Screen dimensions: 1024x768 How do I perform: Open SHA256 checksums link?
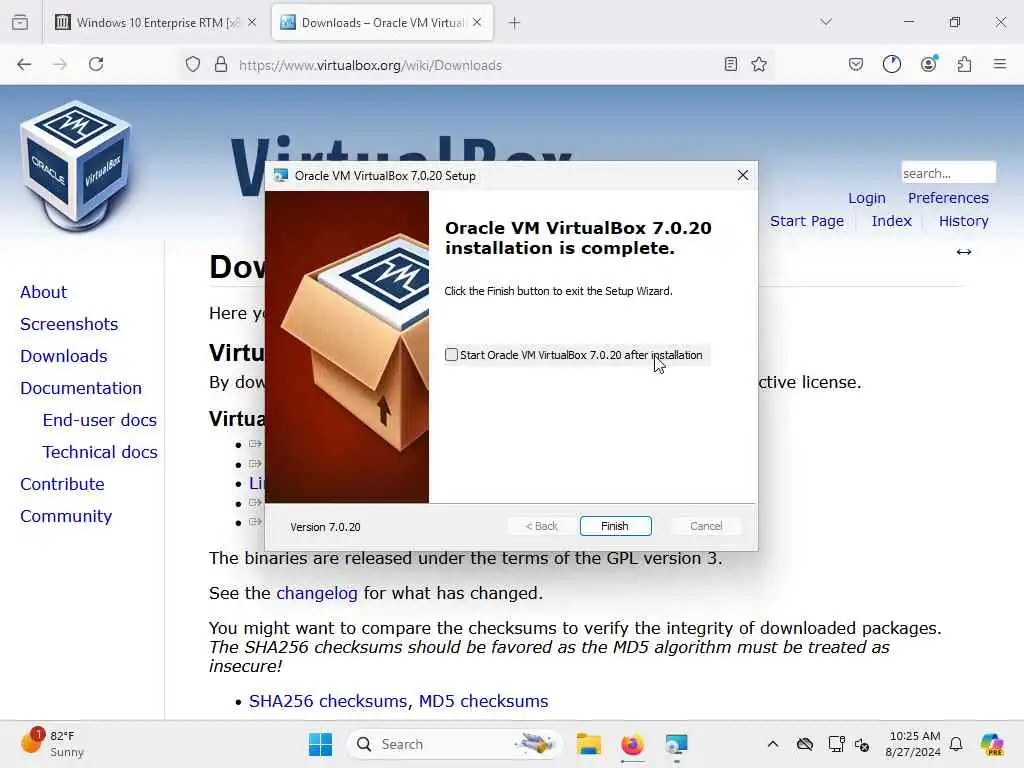(328, 701)
